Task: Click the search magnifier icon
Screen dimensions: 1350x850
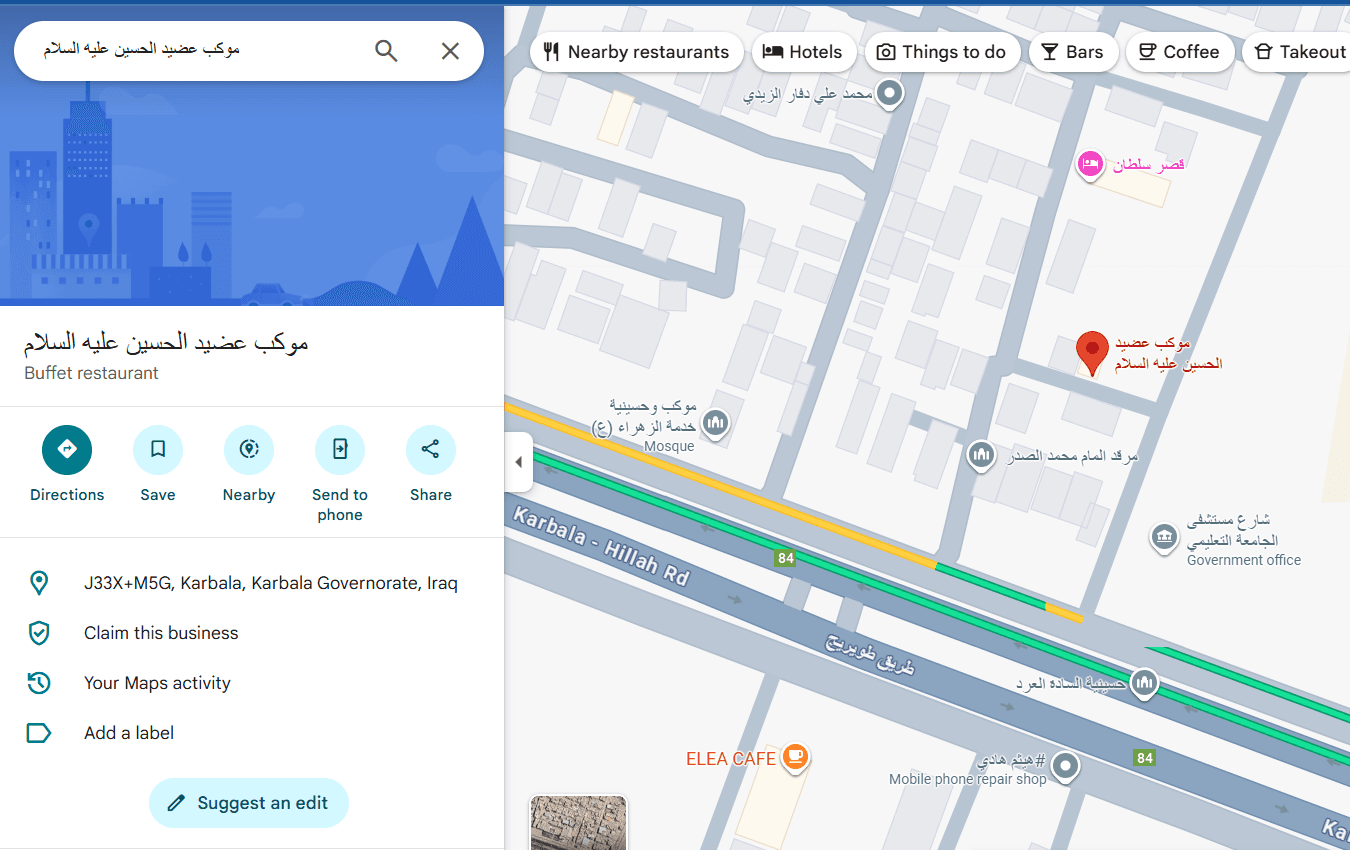Action: pyautogui.click(x=386, y=51)
